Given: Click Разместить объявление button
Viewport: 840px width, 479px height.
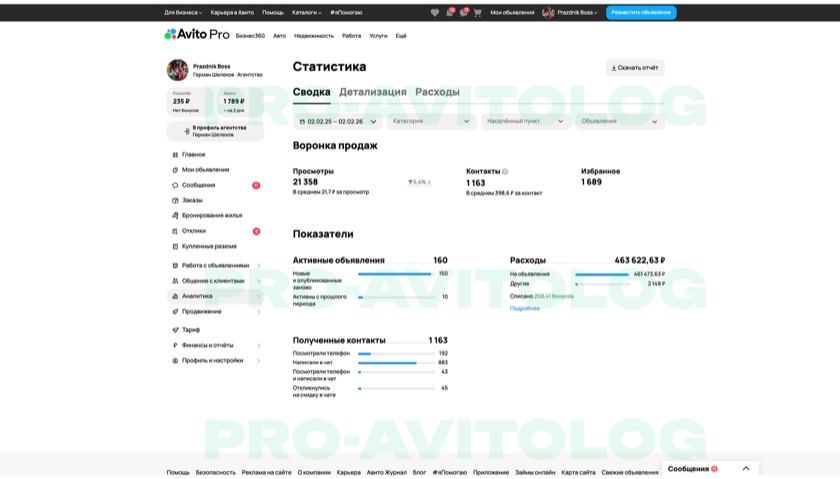Looking at the screenshot, I should (x=641, y=13).
